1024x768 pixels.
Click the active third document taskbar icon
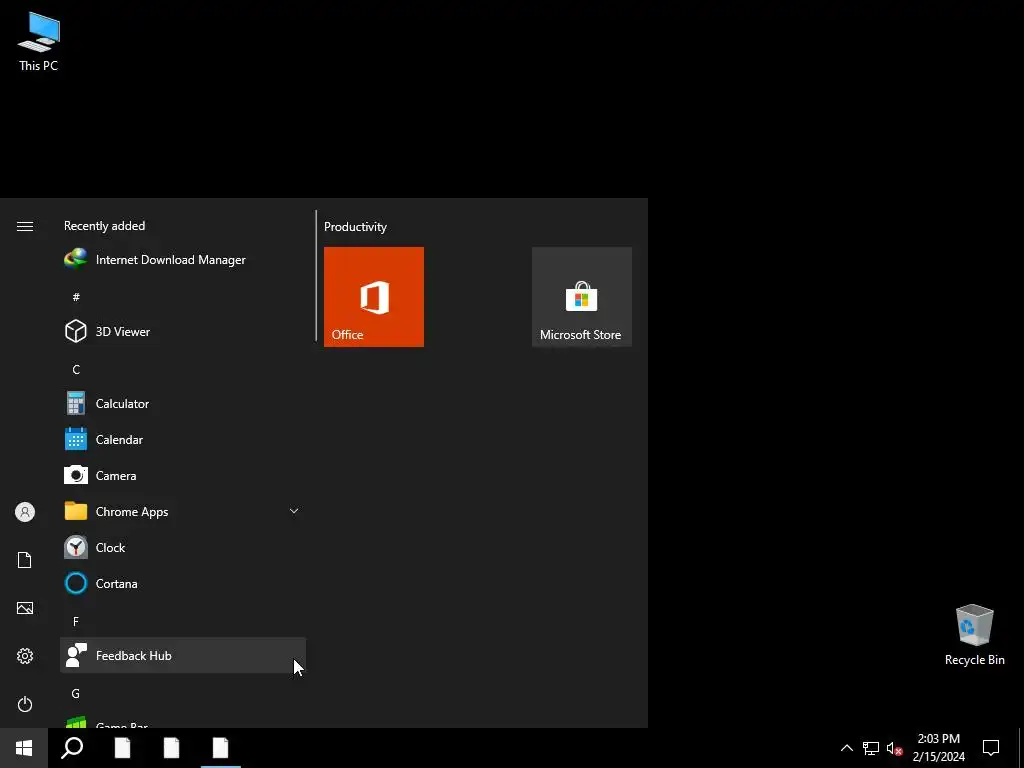coord(221,748)
